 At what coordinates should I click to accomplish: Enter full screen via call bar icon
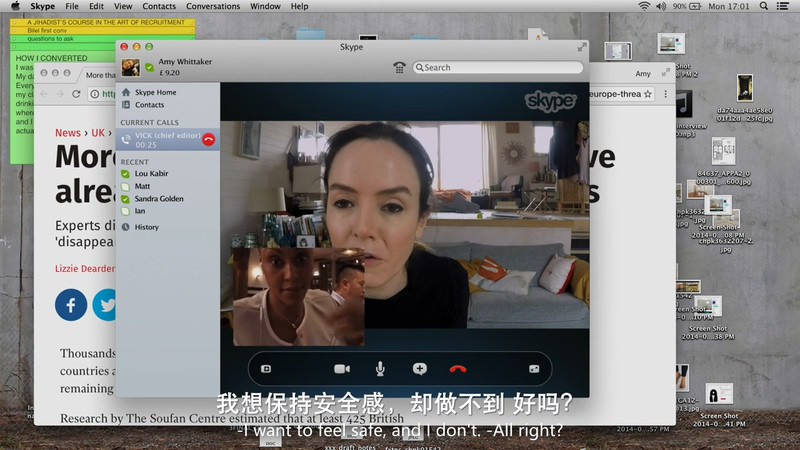click(534, 368)
